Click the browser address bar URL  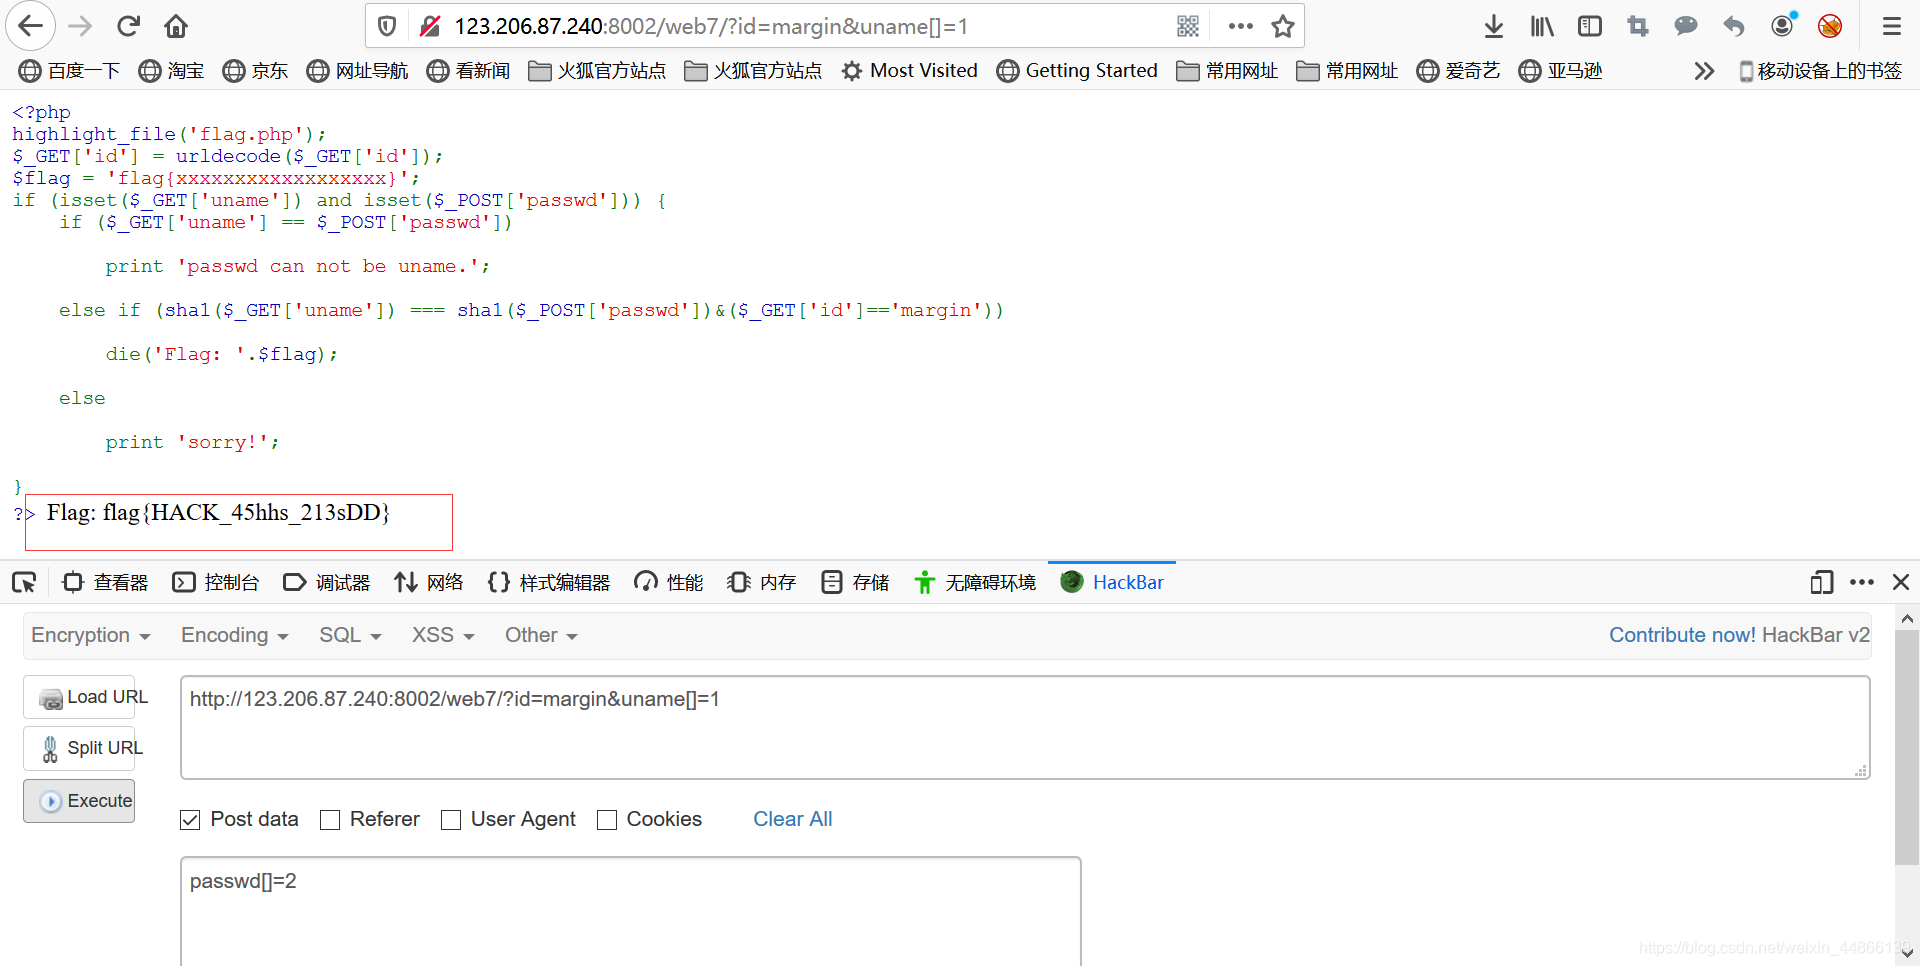click(x=711, y=26)
